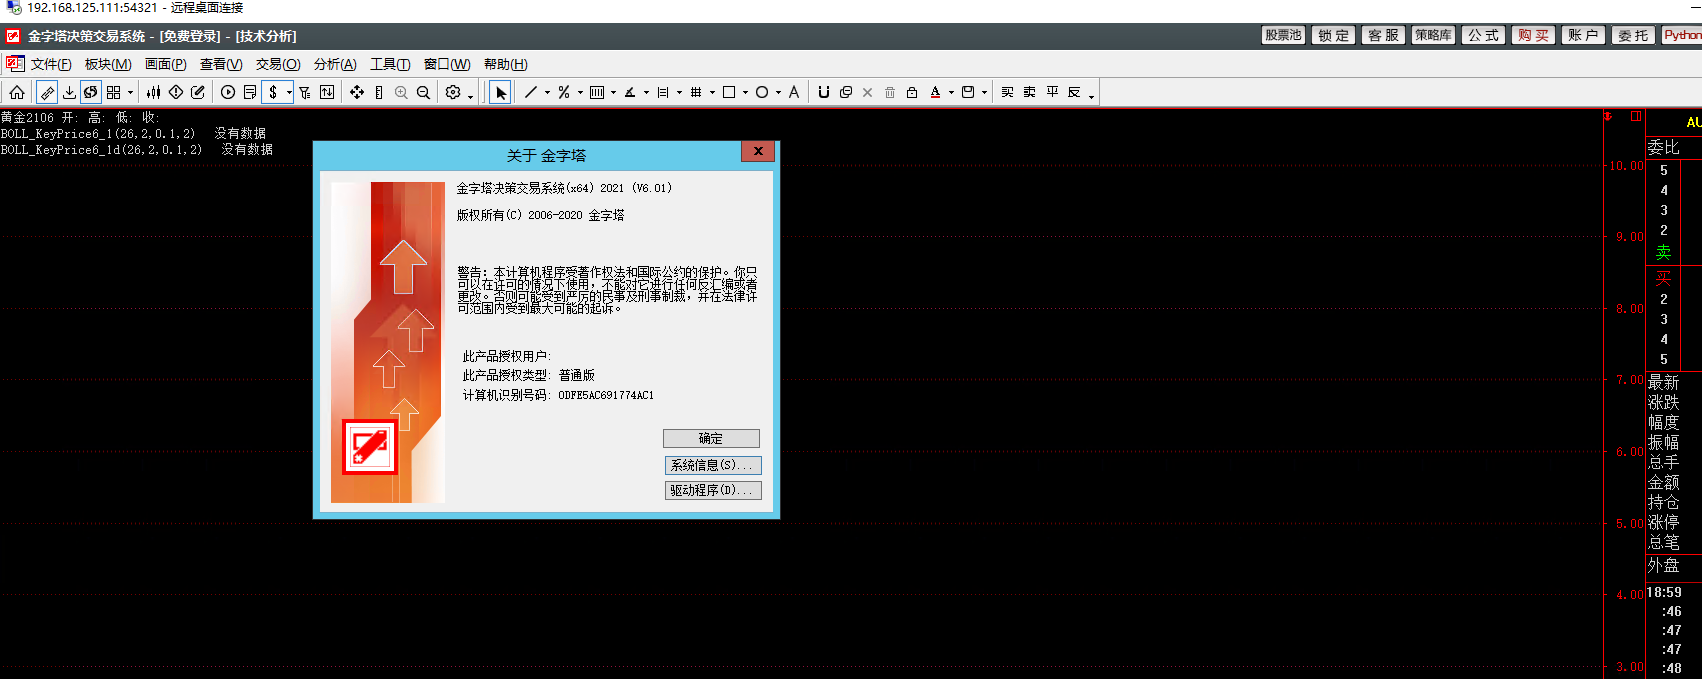Click the 委比 label in quote panel
Image resolution: width=1702 pixels, height=679 pixels.
(x=1664, y=147)
